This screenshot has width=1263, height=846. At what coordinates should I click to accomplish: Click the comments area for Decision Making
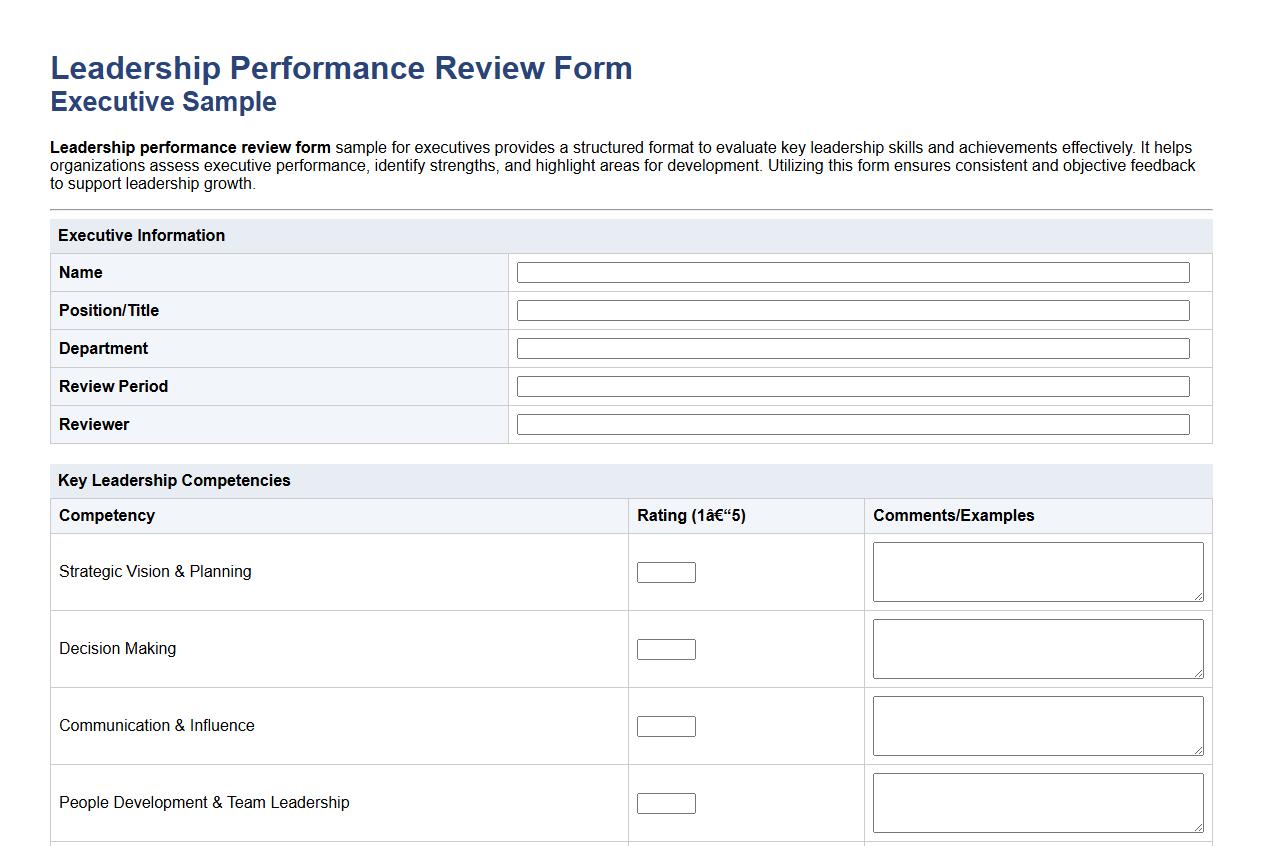pyautogui.click(x=1037, y=647)
